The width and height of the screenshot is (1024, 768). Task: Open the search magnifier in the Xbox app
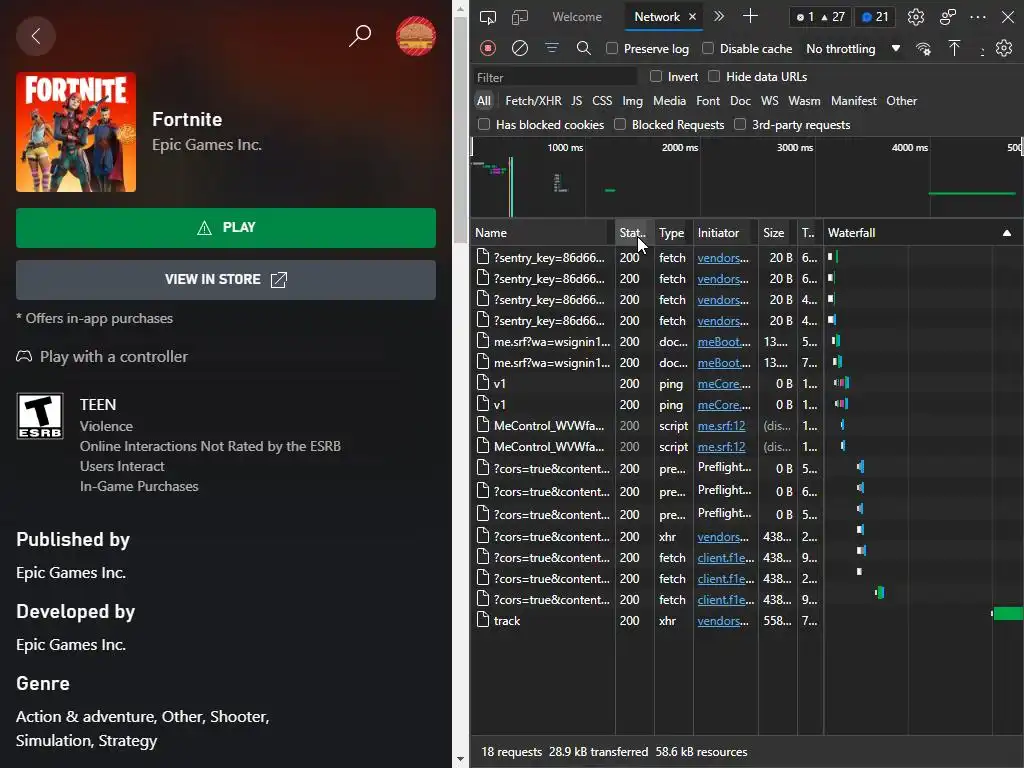[x=359, y=36]
